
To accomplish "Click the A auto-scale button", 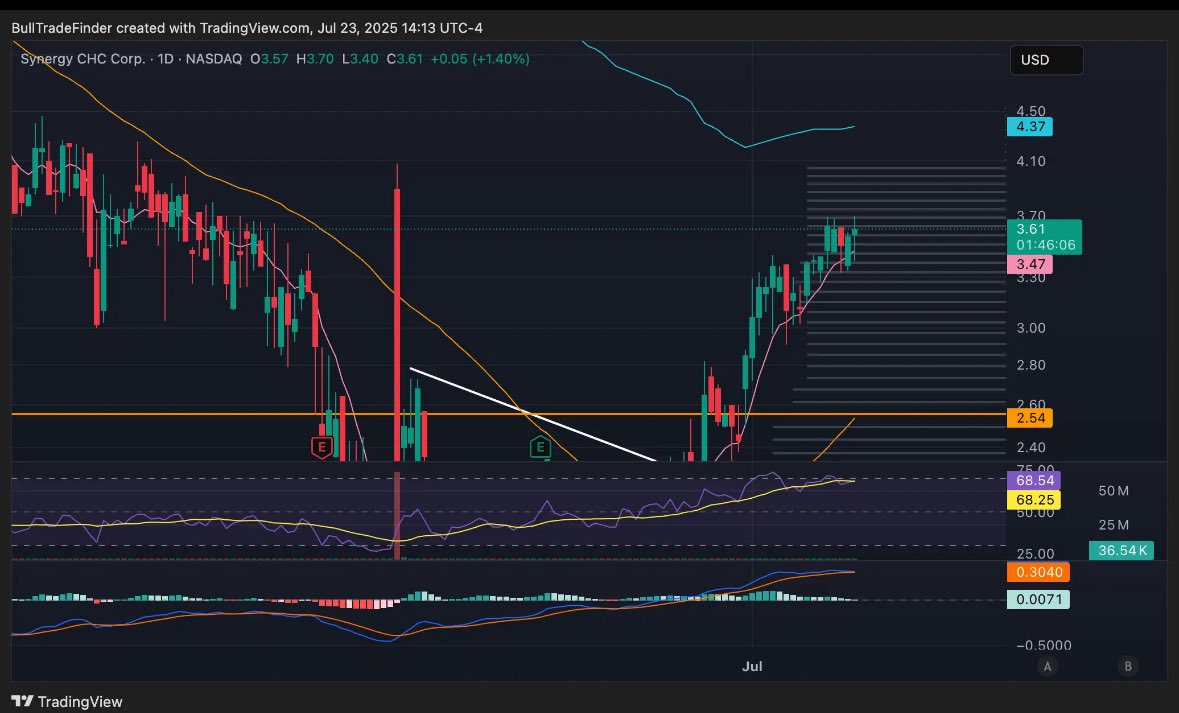I will click(x=1047, y=666).
